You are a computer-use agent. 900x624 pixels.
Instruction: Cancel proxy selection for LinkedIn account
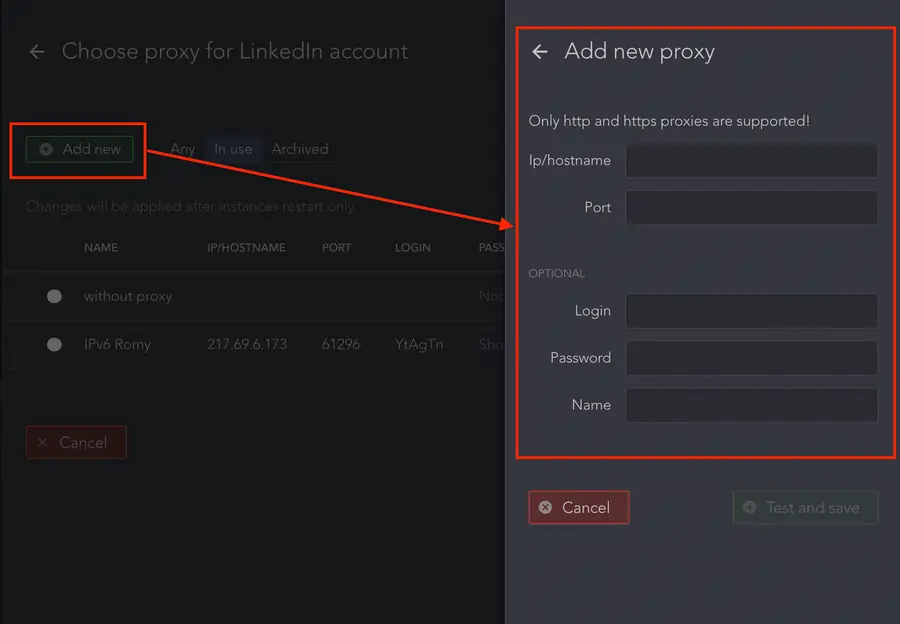(x=76, y=442)
